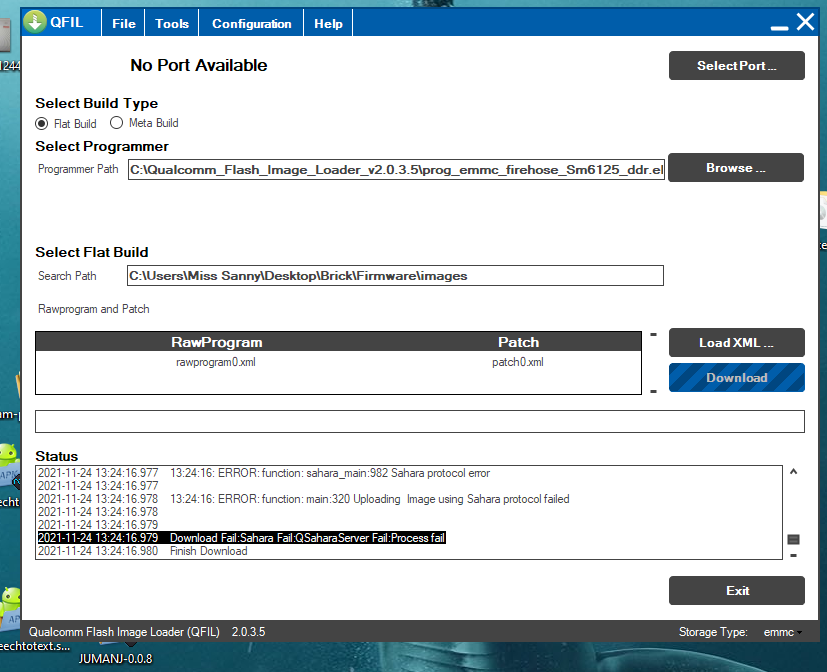The width and height of the screenshot is (827, 672).
Task: Minimize the QFIL window
Action: pos(779,27)
